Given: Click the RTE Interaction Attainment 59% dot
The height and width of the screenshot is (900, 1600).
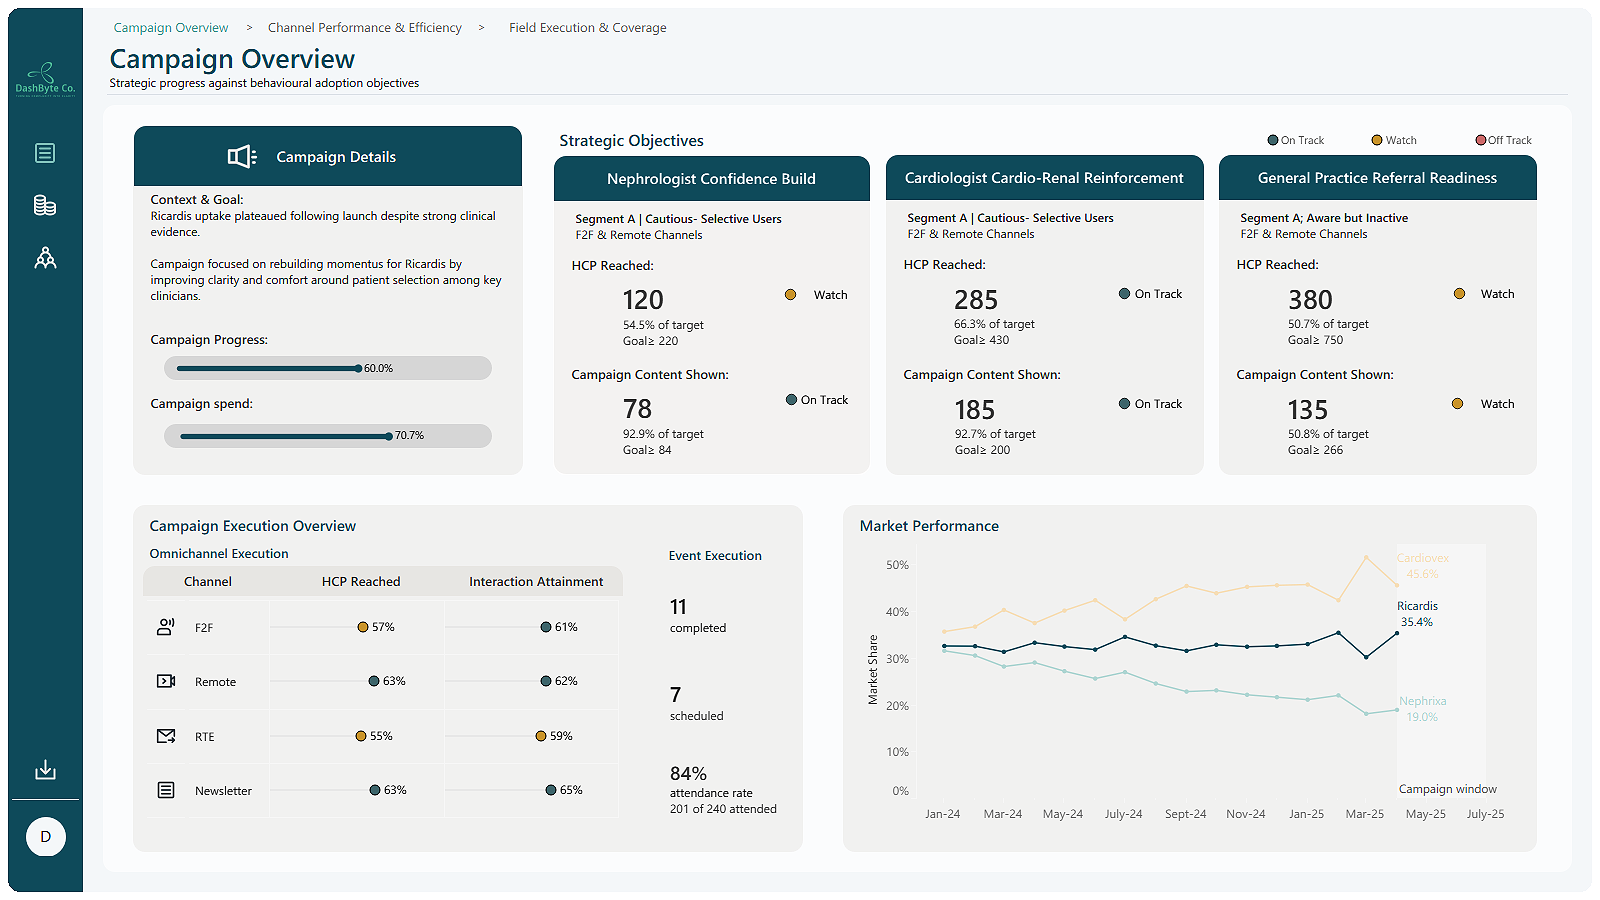Looking at the screenshot, I should [541, 736].
